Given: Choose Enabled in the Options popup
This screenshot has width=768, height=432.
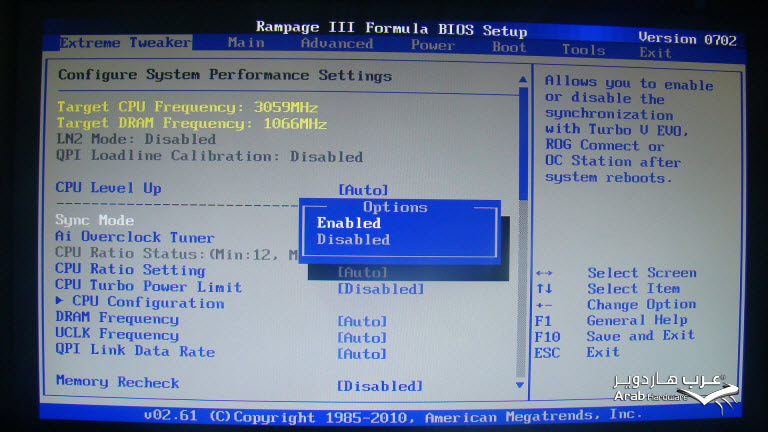Looking at the screenshot, I should click(349, 223).
